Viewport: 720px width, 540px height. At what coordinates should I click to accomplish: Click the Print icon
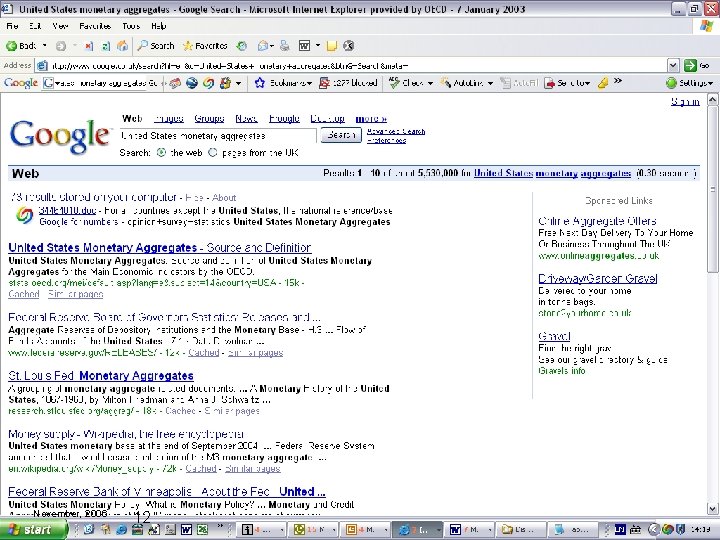click(x=285, y=46)
